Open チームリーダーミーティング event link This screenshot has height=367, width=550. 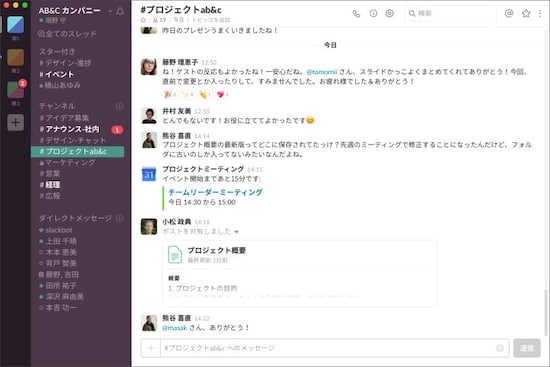pos(215,192)
